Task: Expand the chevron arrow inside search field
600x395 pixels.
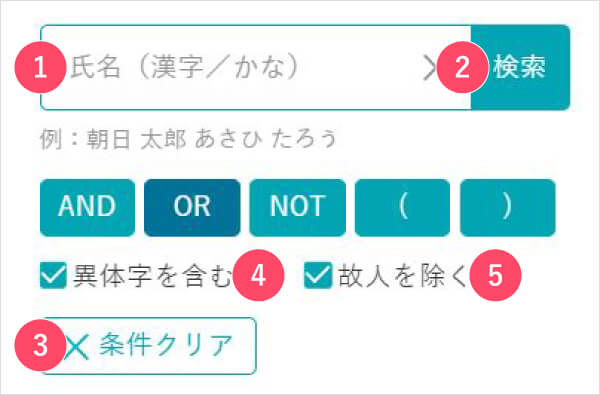Action: 429,68
